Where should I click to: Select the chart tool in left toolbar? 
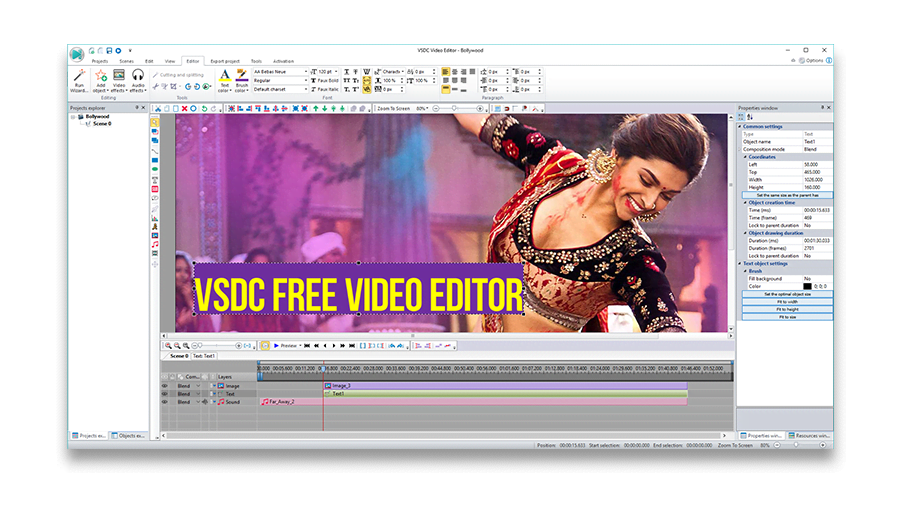click(155, 218)
